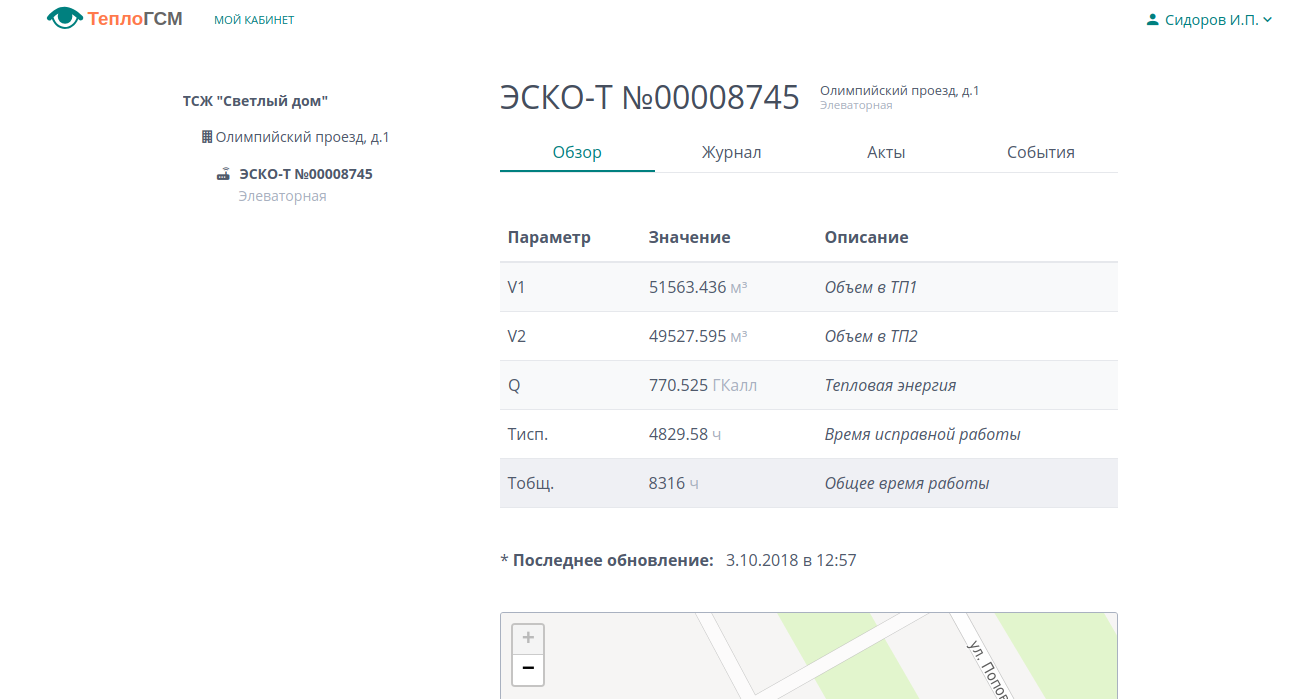Click the map view area
Viewport: 1300px width, 700px height.
(x=809, y=656)
